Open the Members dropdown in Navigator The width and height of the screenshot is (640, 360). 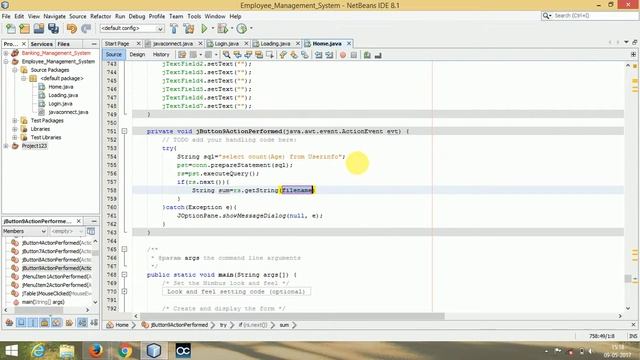pyautogui.click(x=24, y=231)
